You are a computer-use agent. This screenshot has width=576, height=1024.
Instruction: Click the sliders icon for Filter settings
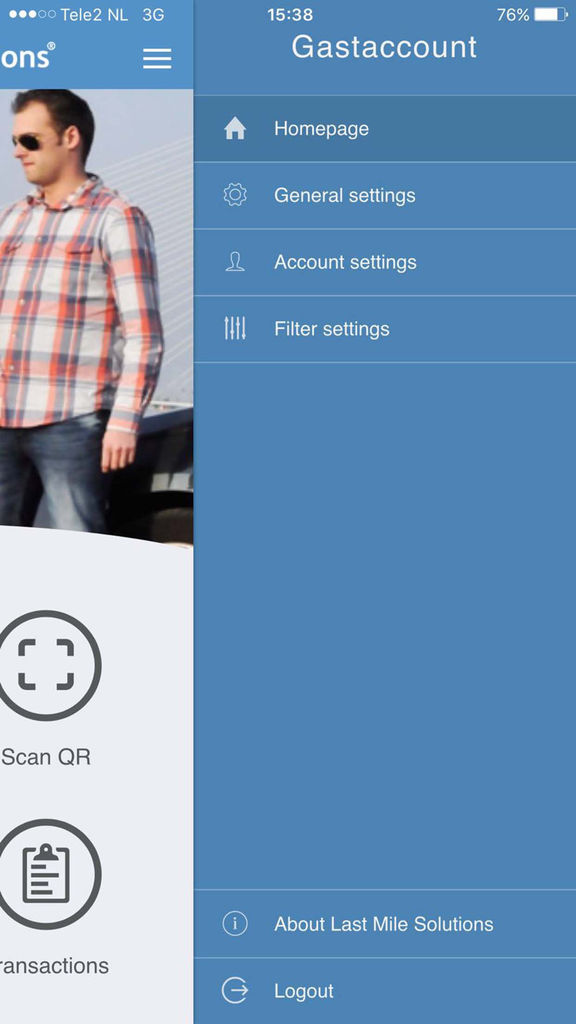(235, 328)
